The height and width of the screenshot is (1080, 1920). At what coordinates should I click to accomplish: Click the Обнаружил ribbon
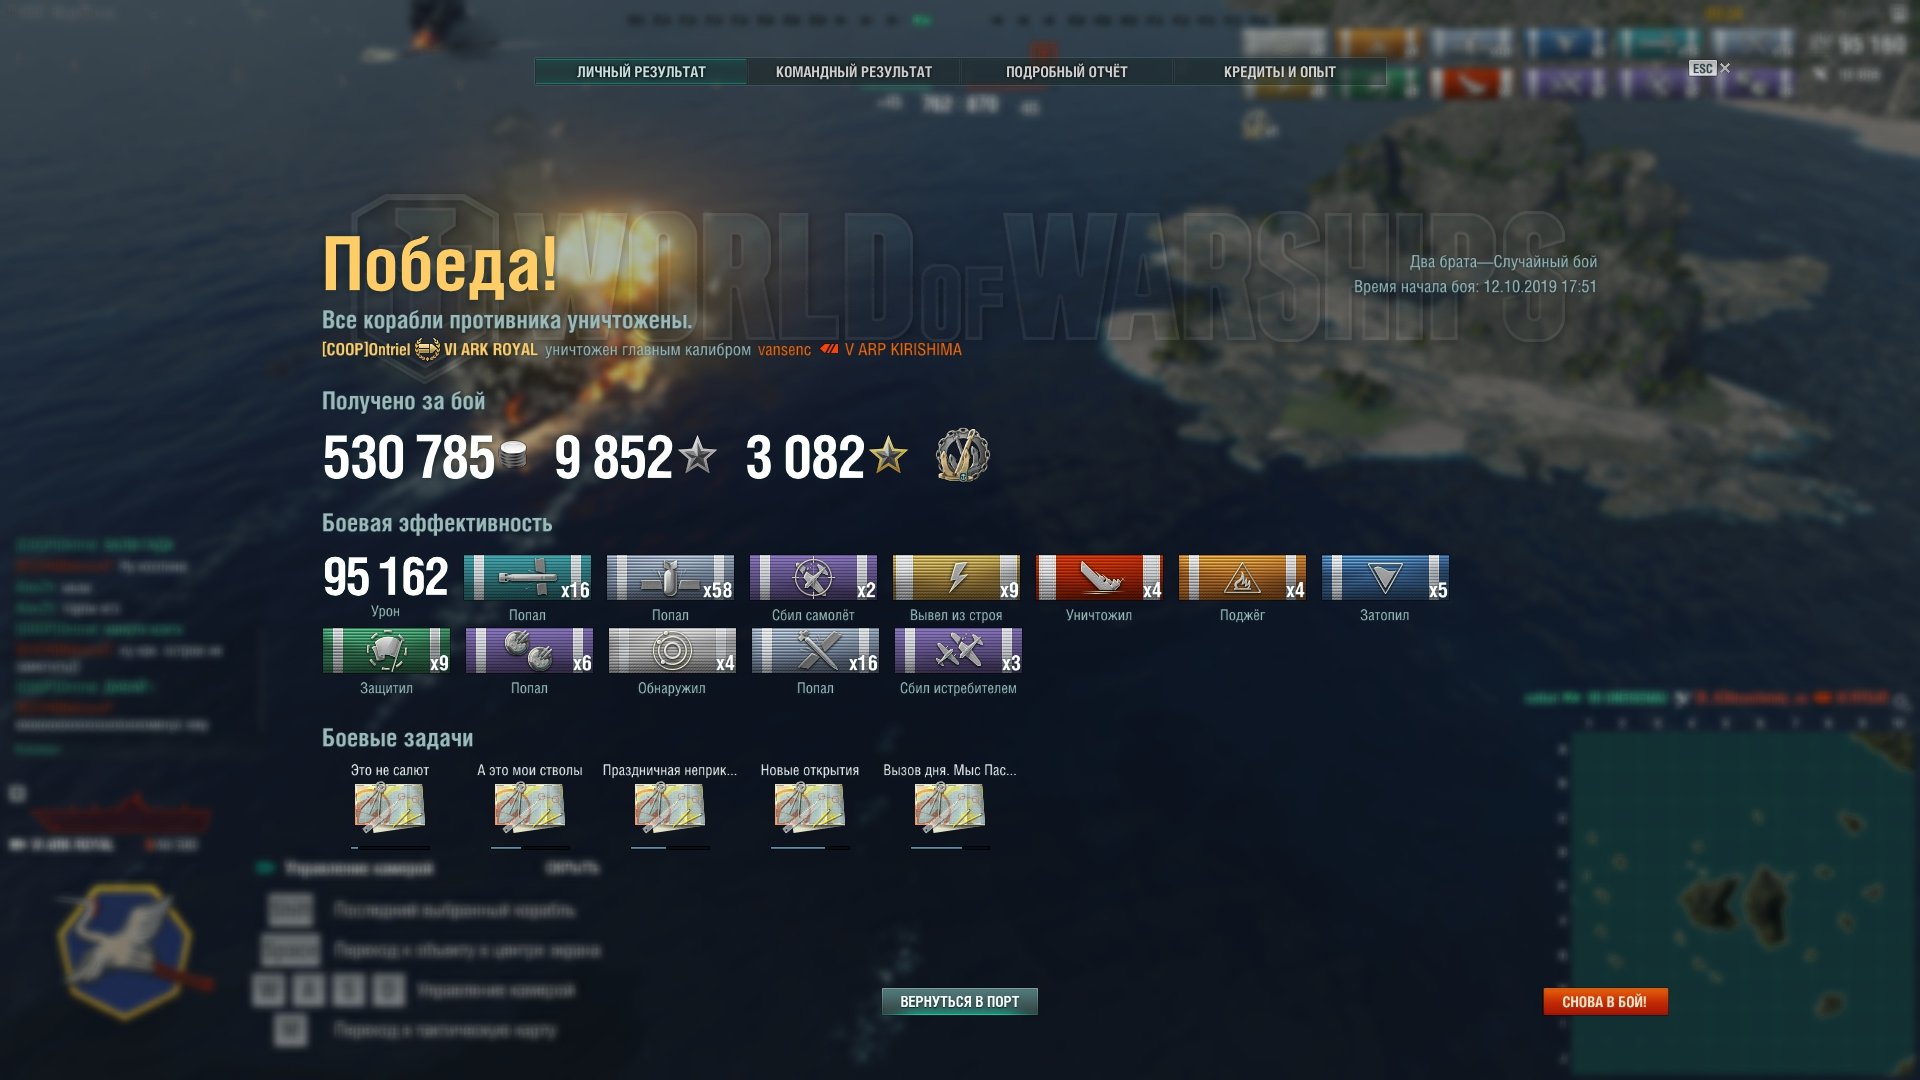[x=672, y=651]
